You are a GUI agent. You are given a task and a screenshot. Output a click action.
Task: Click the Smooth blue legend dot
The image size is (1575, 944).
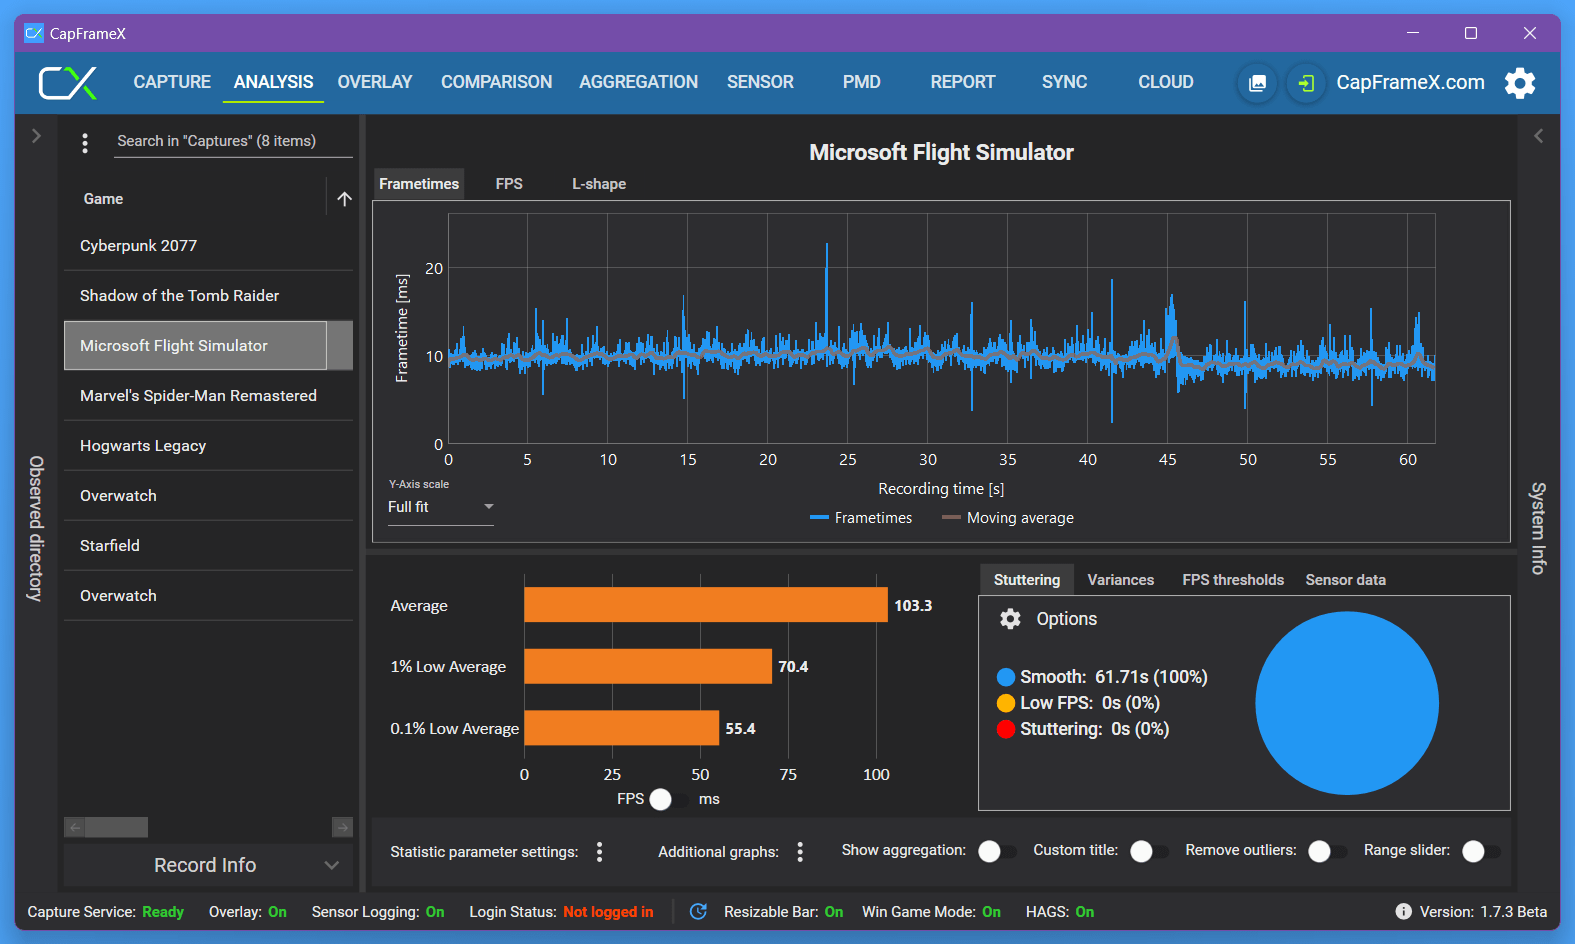[1006, 677]
